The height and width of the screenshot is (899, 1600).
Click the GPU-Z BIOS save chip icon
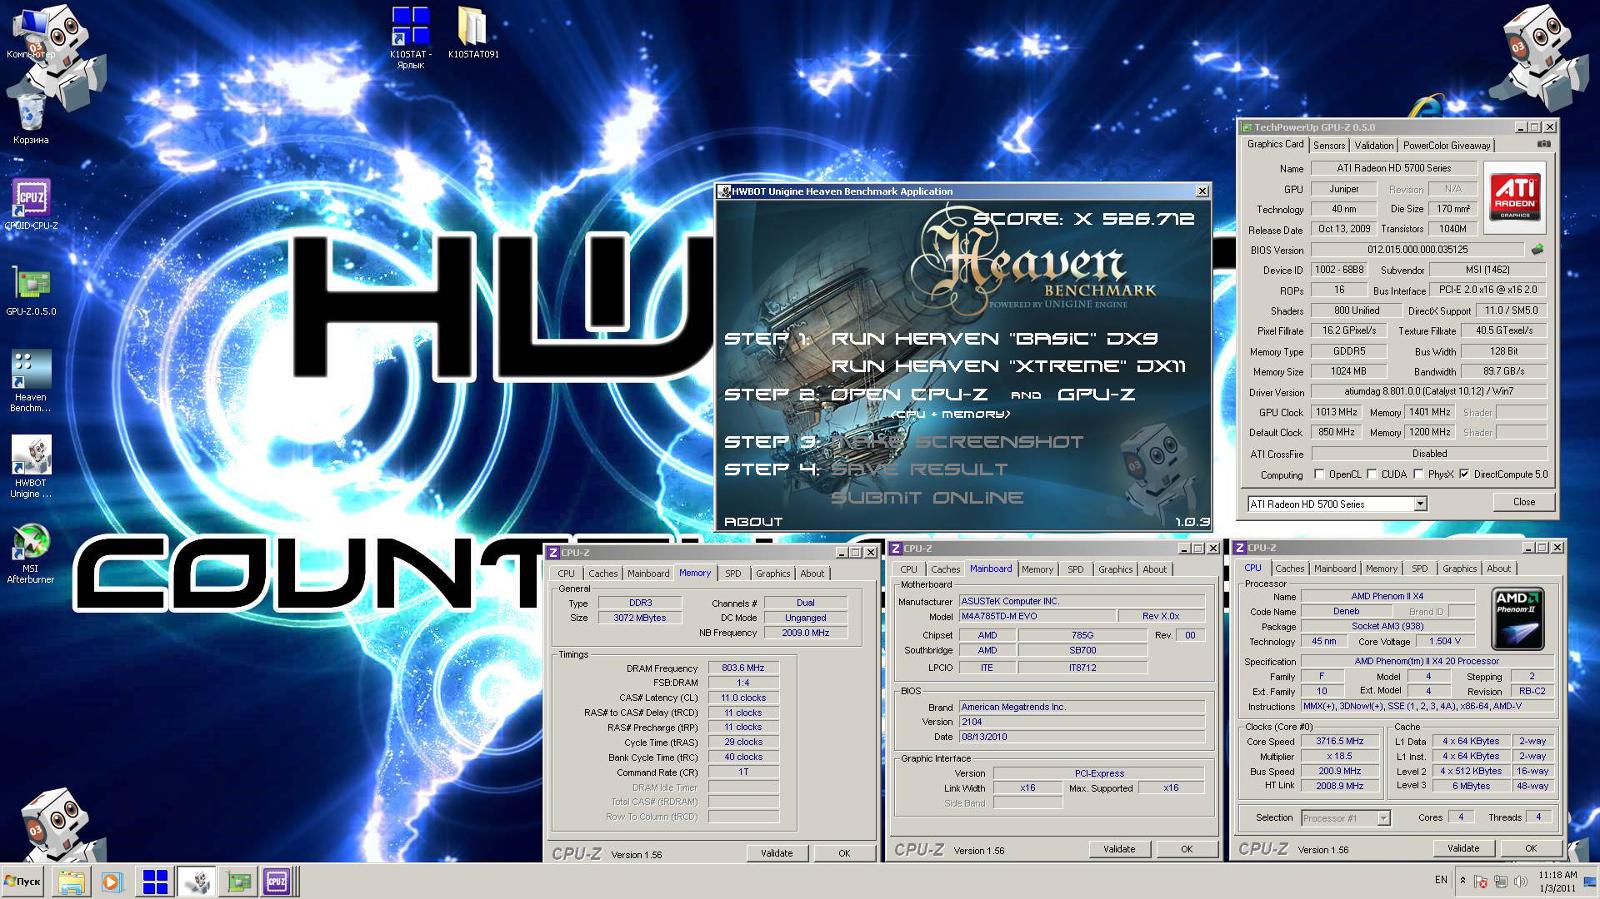tap(1538, 249)
